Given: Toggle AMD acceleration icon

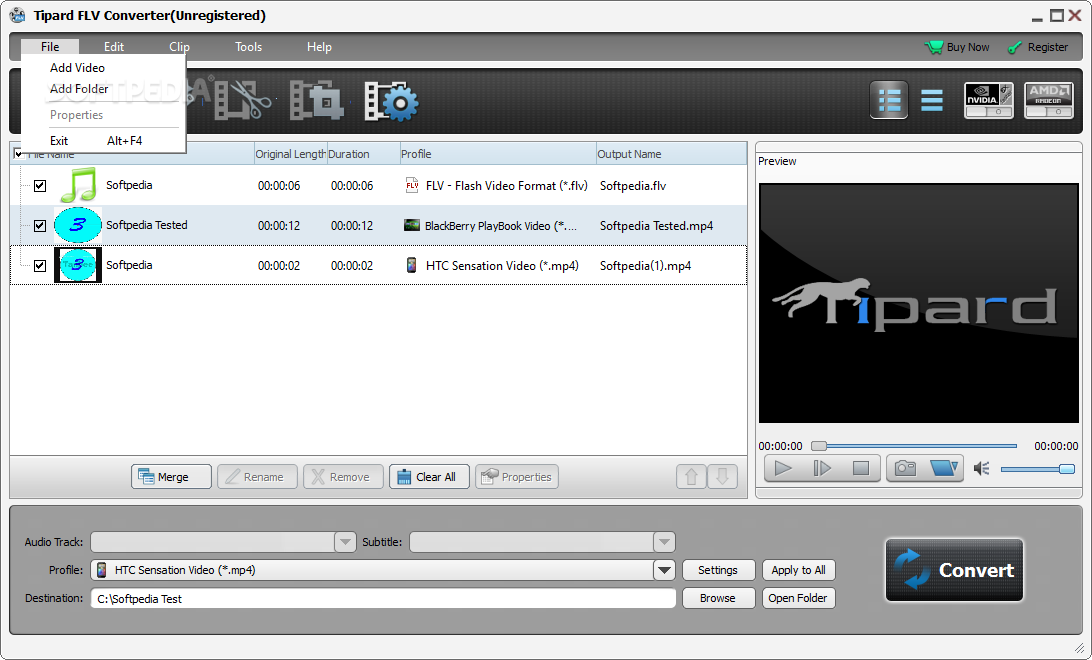Looking at the screenshot, I should 1049,100.
